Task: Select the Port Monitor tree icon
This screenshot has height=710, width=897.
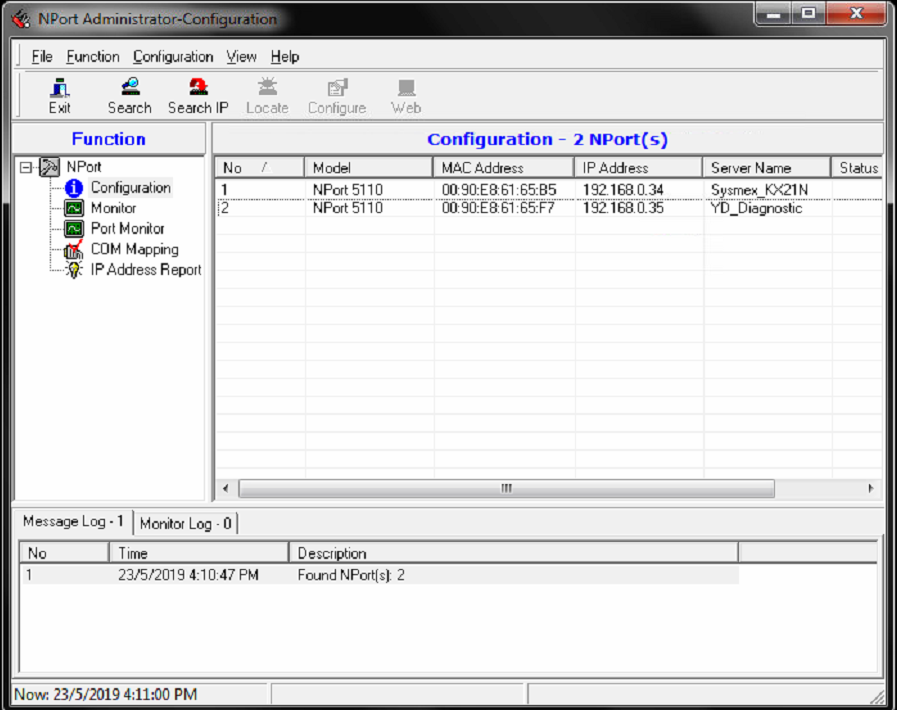Action: click(x=74, y=229)
